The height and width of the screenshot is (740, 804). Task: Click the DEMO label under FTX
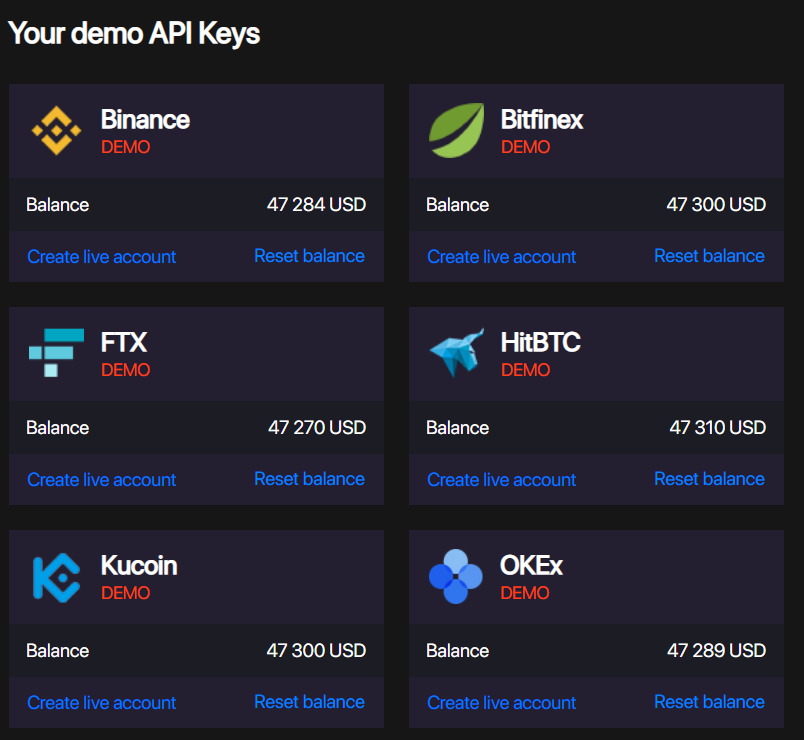[126, 370]
